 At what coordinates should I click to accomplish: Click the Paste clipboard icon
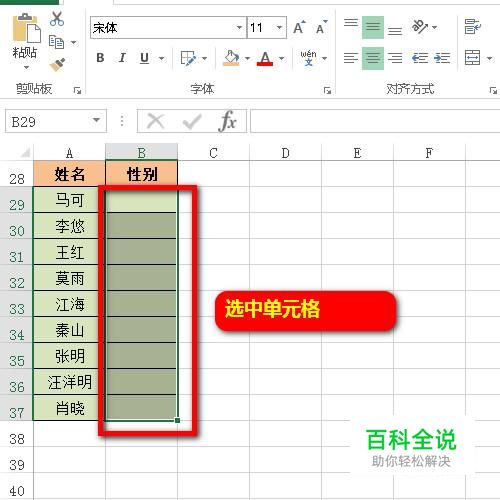tap(26, 29)
